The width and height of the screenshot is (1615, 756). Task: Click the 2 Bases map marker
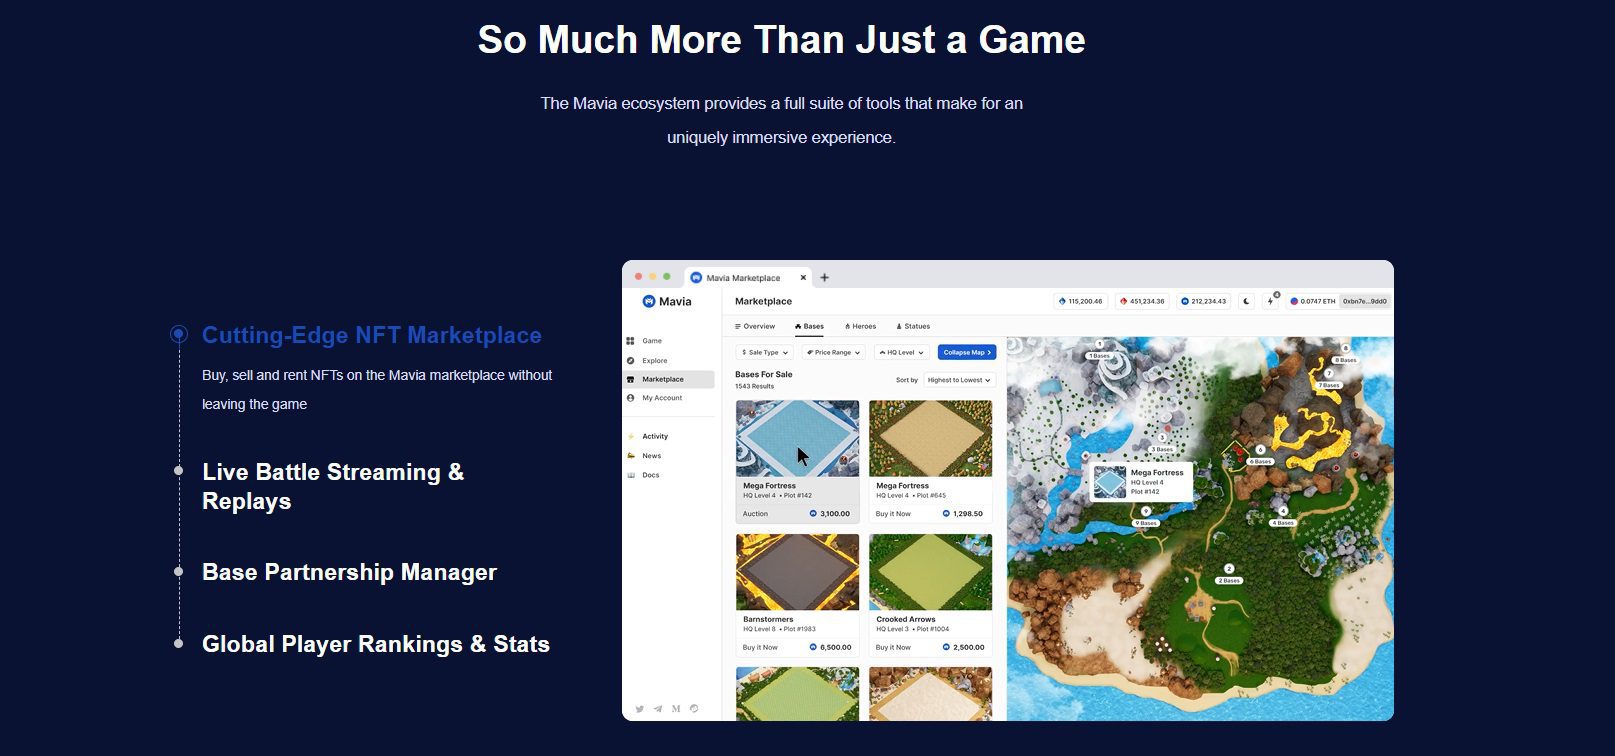(1229, 580)
